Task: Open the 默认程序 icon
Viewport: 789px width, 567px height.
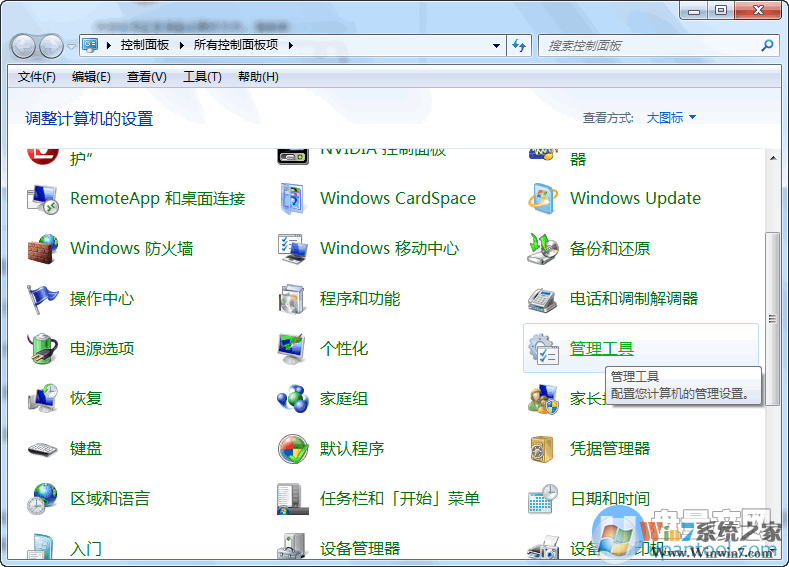Action: [x=292, y=448]
